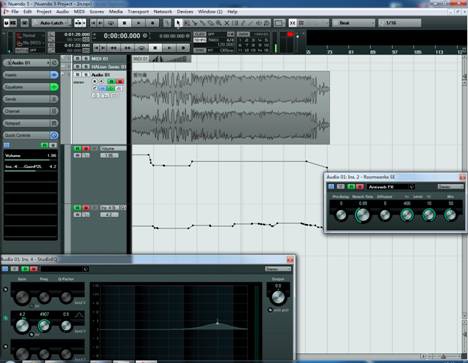The width and height of the screenshot is (468, 363).
Task: Select the Zoom magnifier tool
Action: [x=219, y=23]
